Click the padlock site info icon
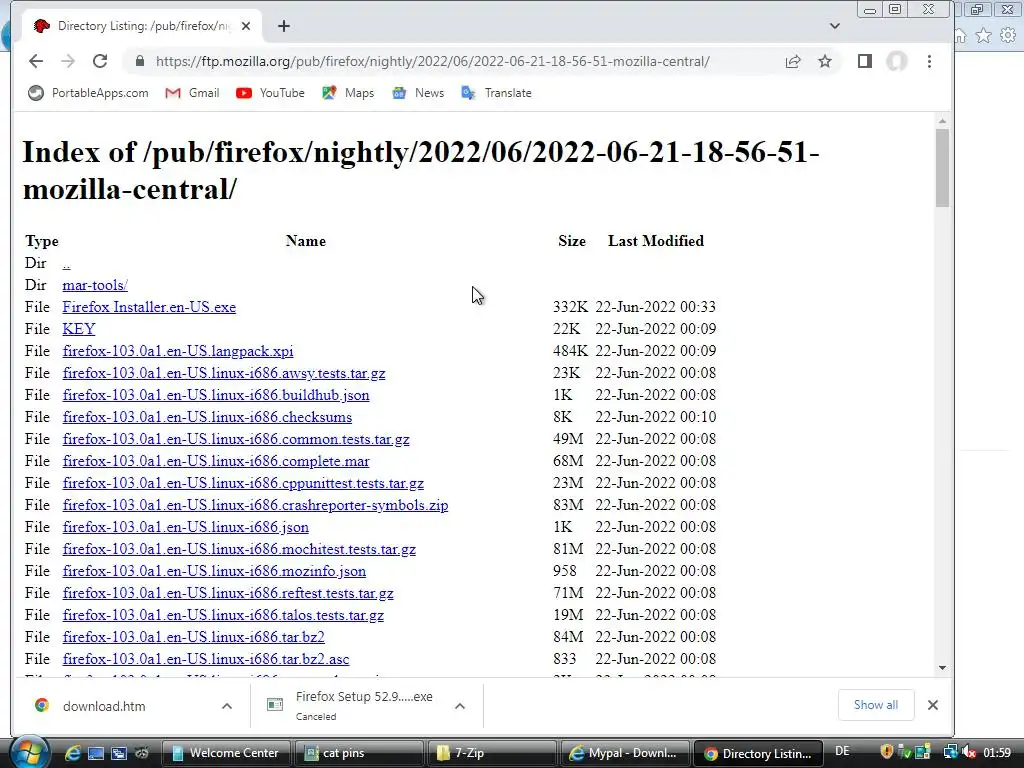This screenshot has height=768, width=1024. click(139, 61)
